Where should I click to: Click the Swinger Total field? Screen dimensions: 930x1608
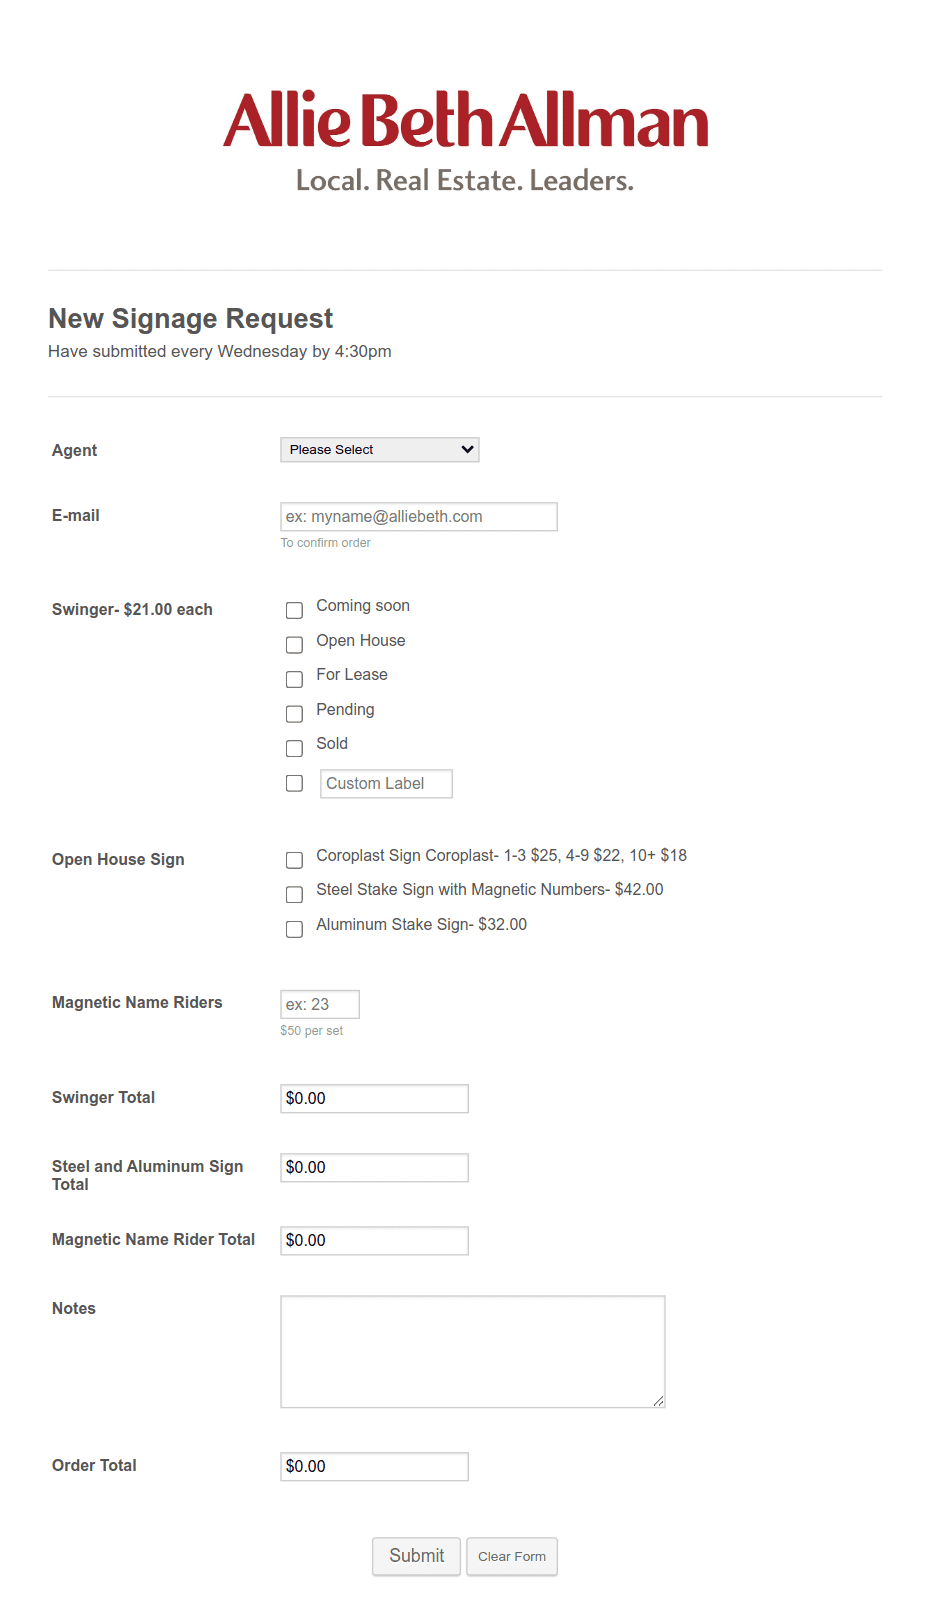[x=374, y=1099]
